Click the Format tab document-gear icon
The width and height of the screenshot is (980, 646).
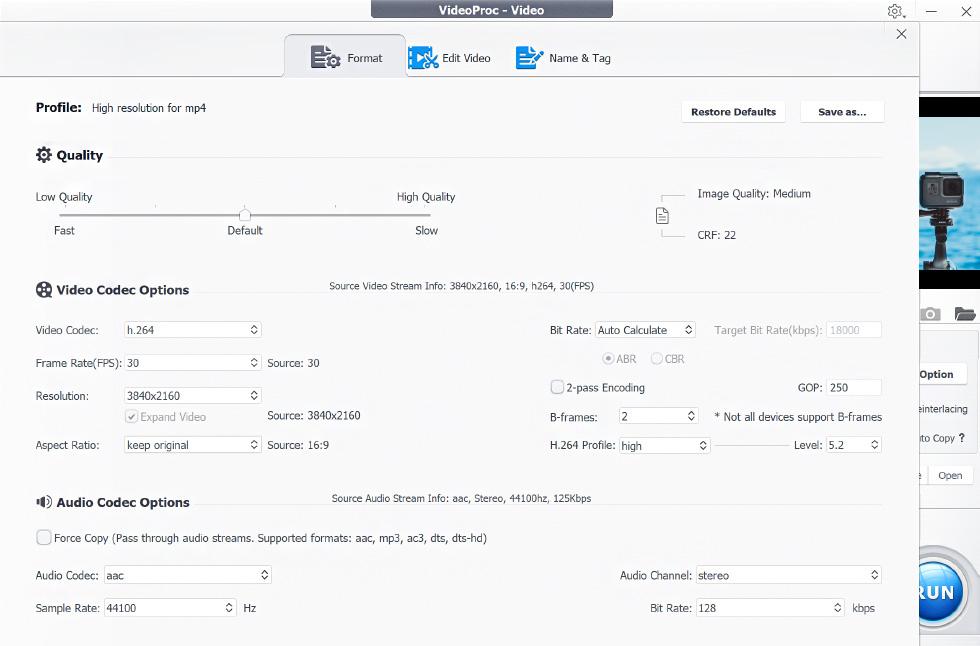point(325,57)
